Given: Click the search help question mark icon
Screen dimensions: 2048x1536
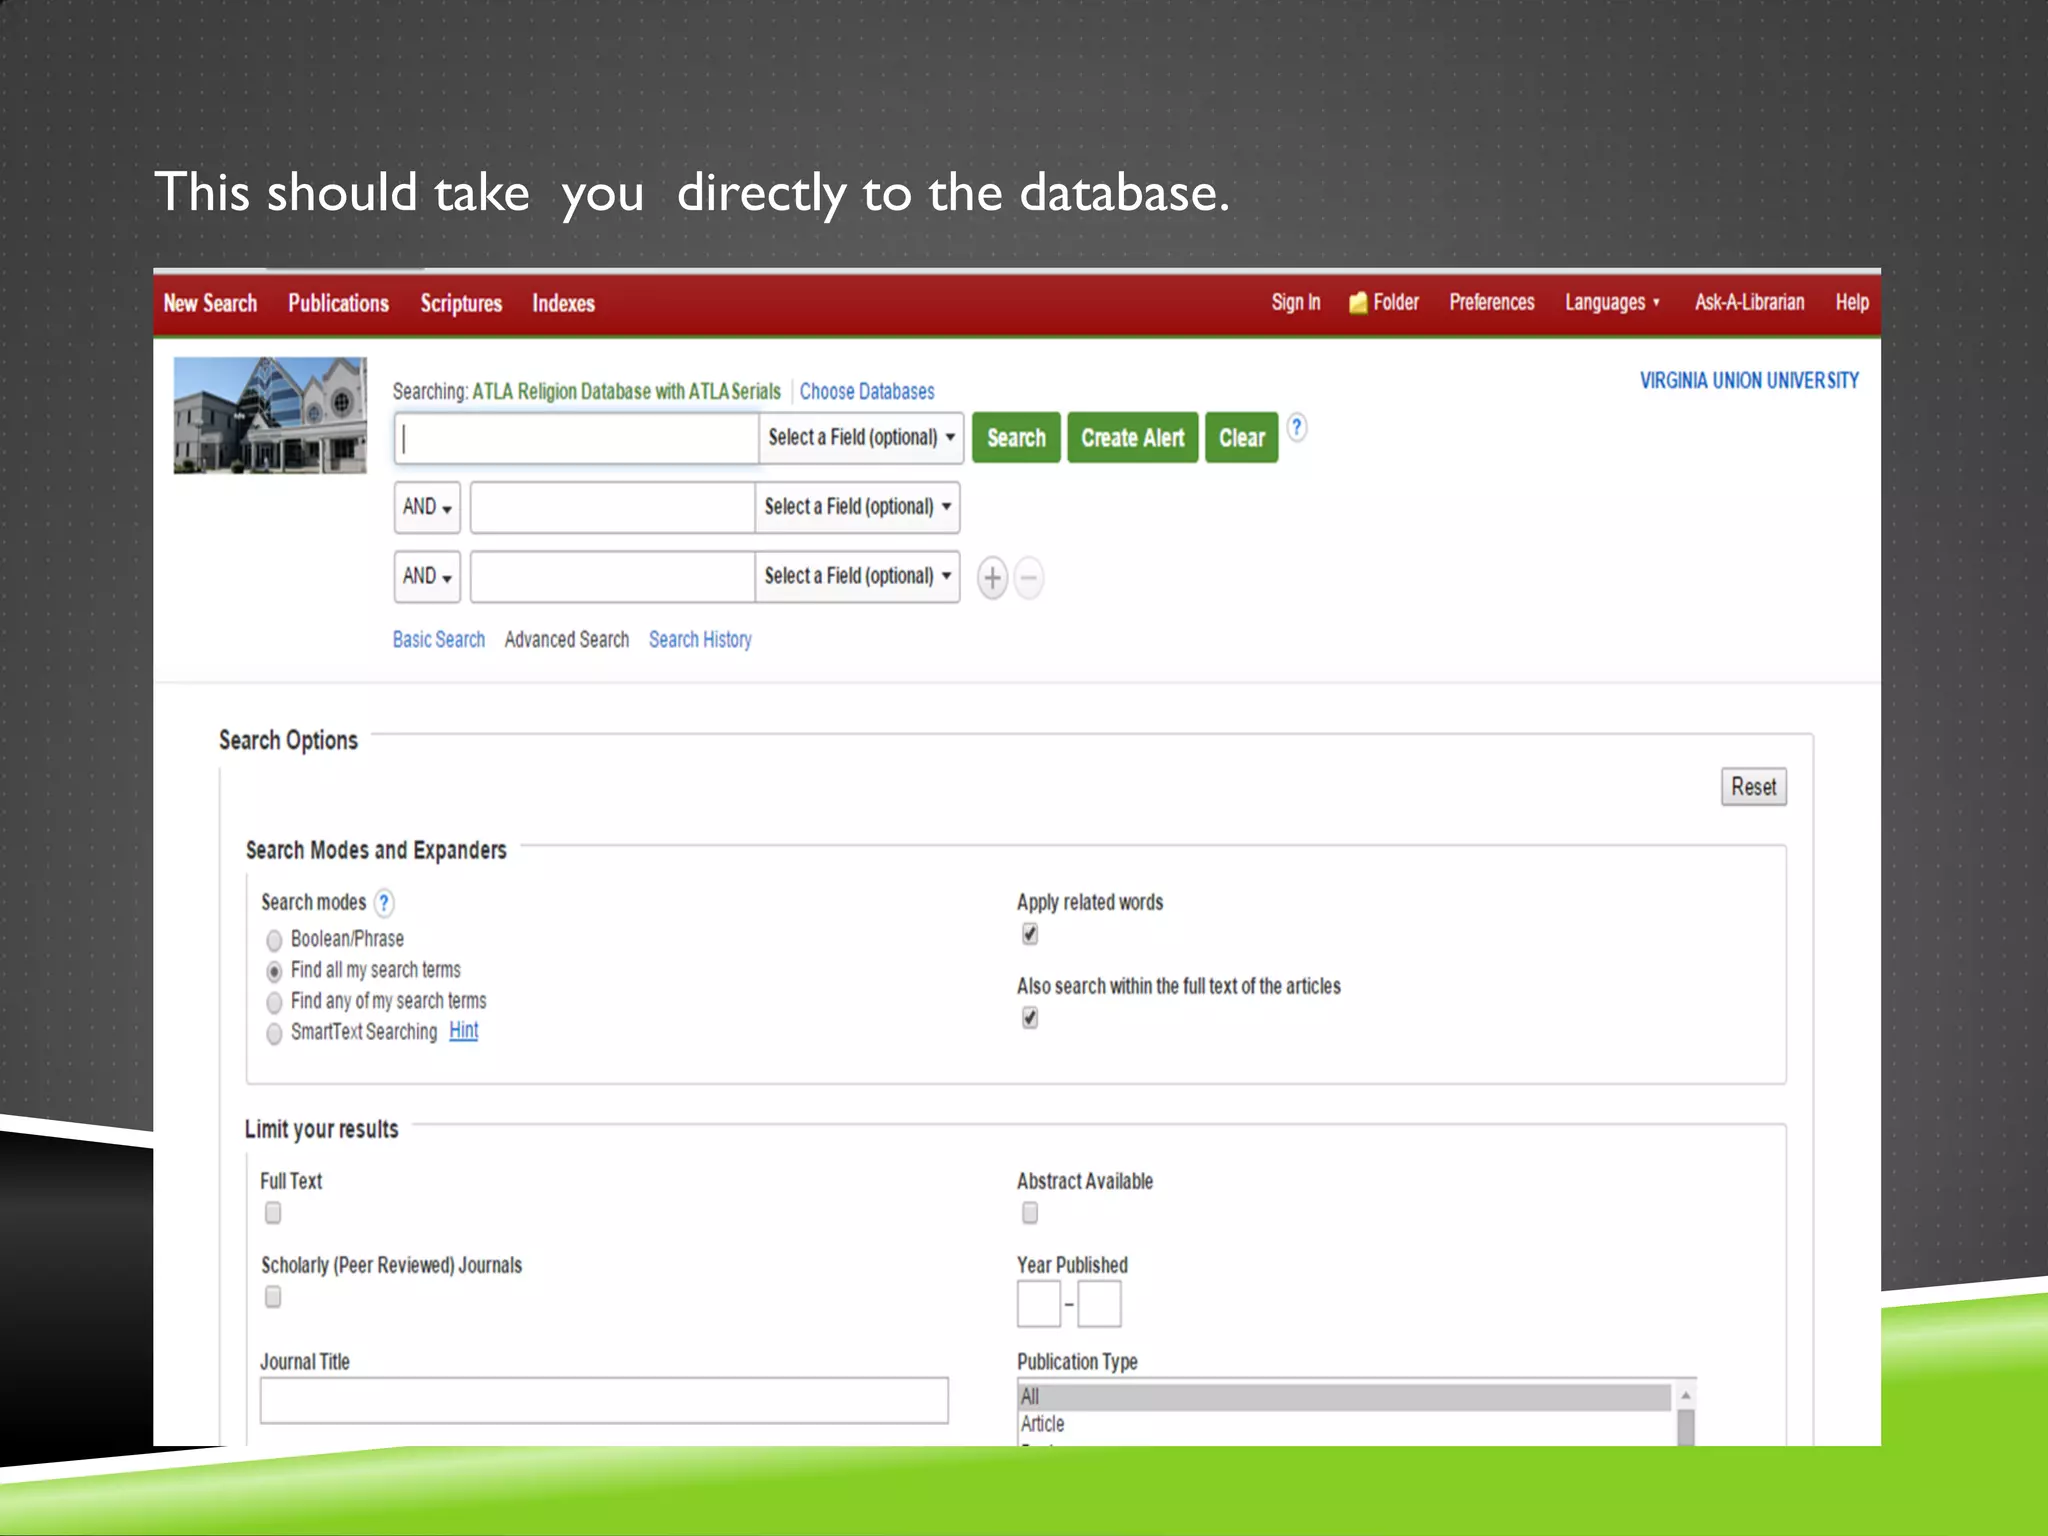Looking at the screenshot, I should pos(1296,428).
